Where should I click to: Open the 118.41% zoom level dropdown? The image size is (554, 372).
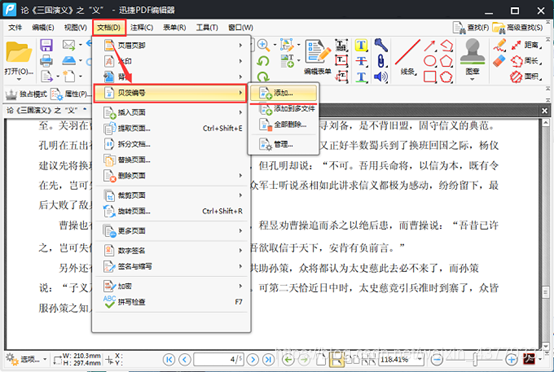[x=420, y=359]
